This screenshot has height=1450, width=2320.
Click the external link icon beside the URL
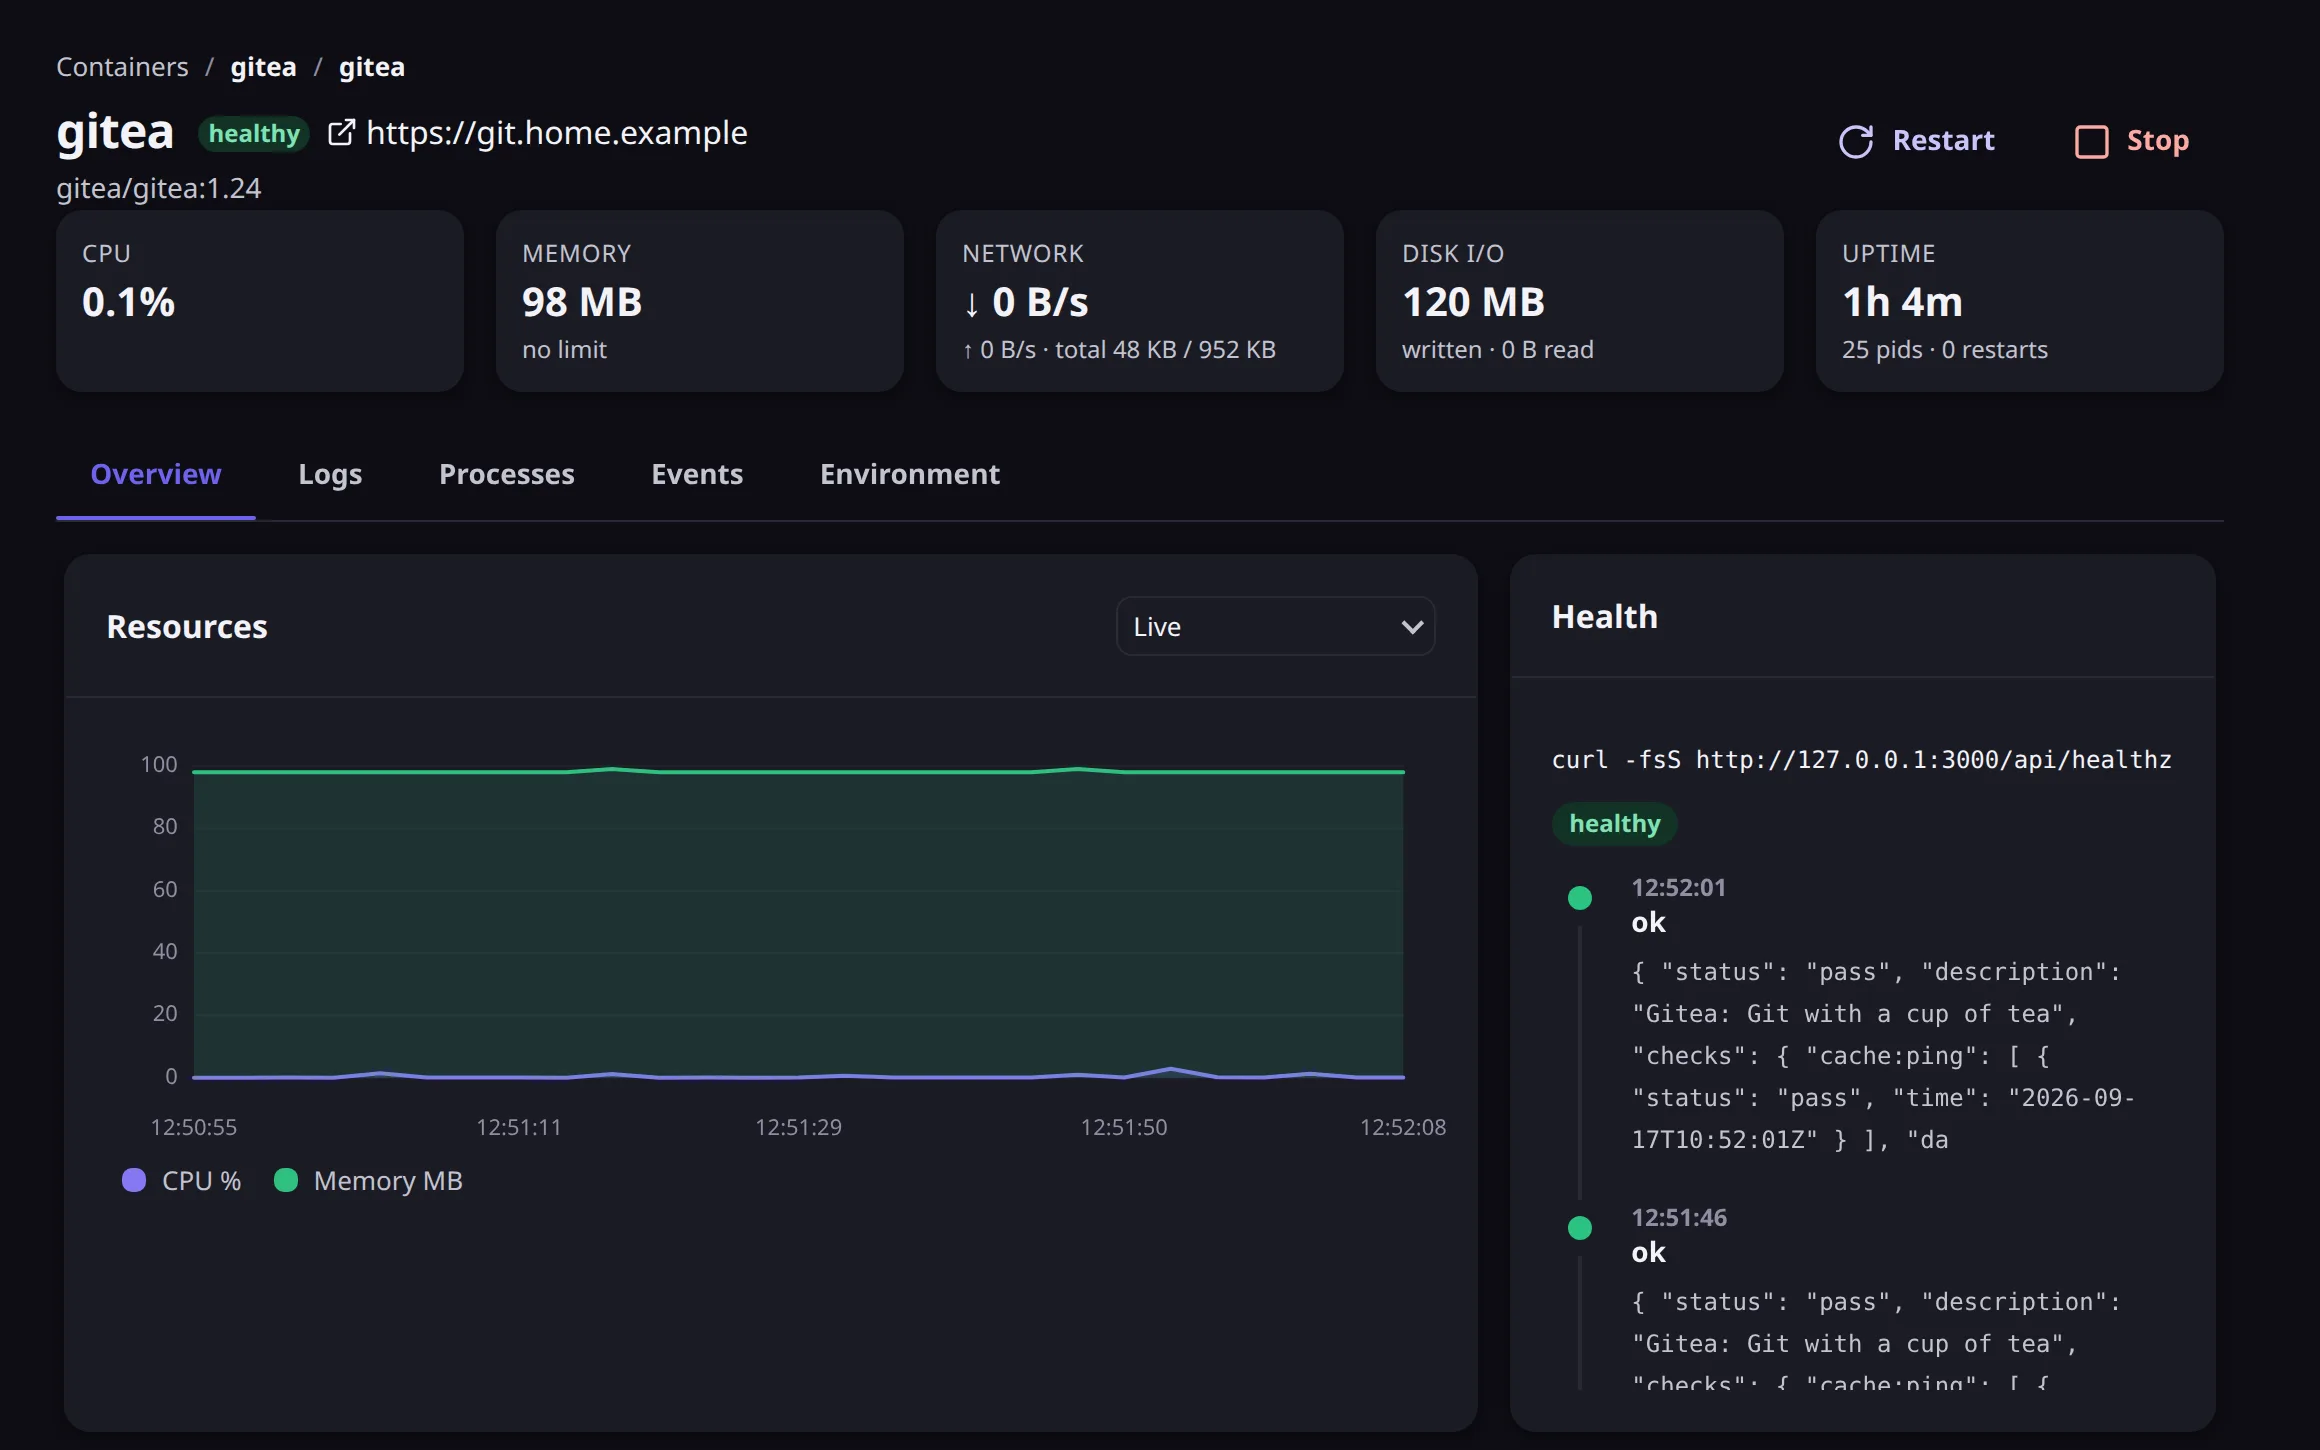(341, 132)
